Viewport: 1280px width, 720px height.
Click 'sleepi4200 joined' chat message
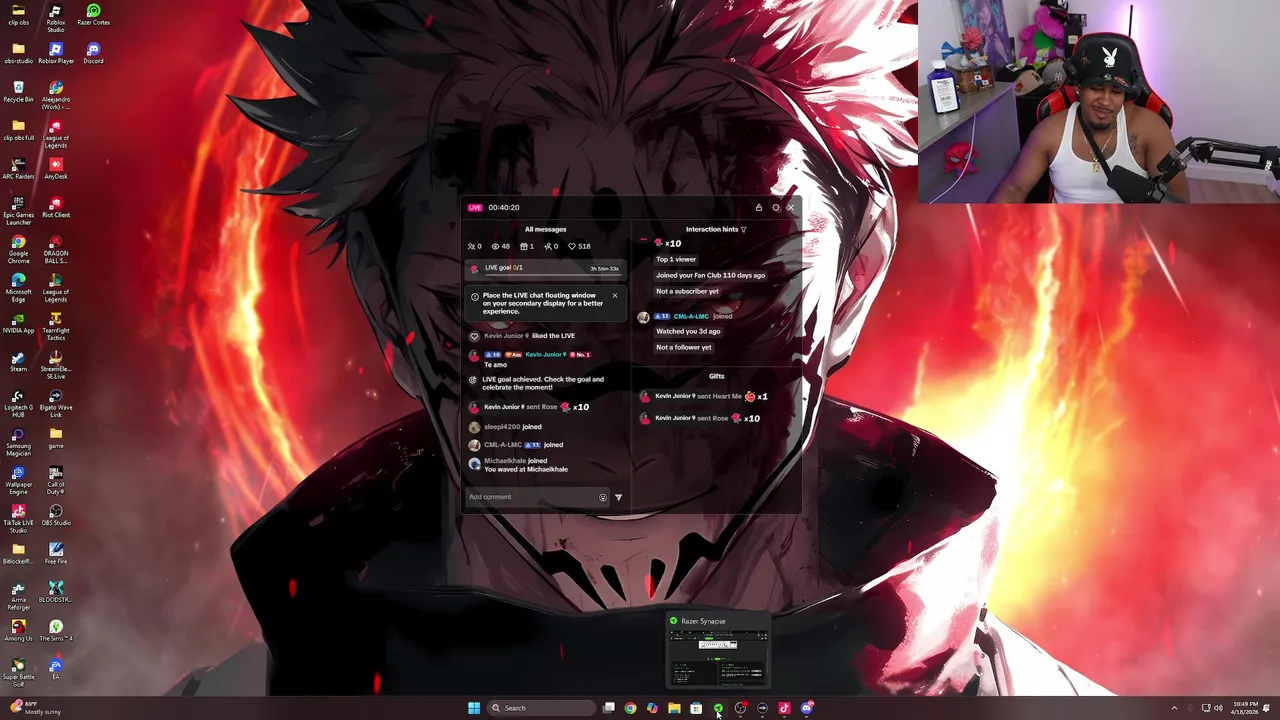(x=512, y=427)
